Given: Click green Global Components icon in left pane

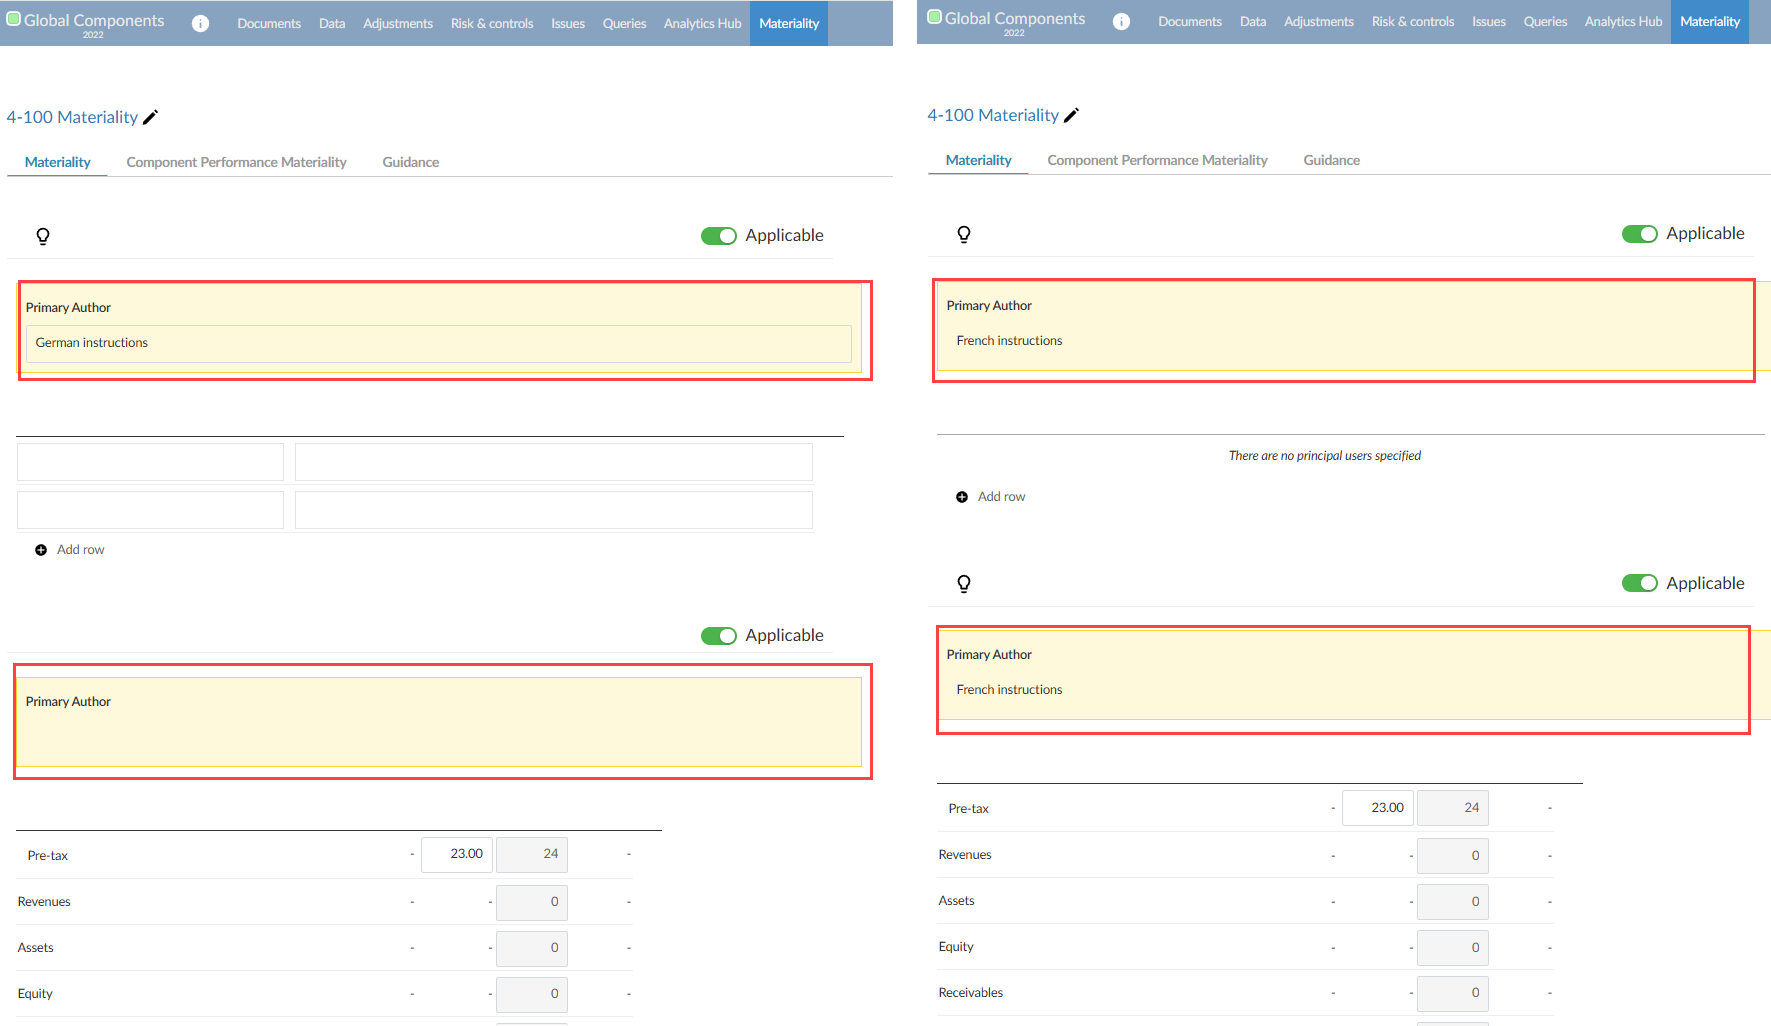Looking at the screenshot, I should [14, 19].
